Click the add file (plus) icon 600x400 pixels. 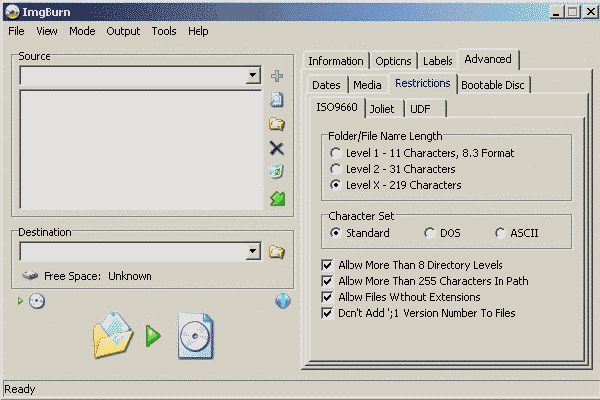tap(277, 76)
